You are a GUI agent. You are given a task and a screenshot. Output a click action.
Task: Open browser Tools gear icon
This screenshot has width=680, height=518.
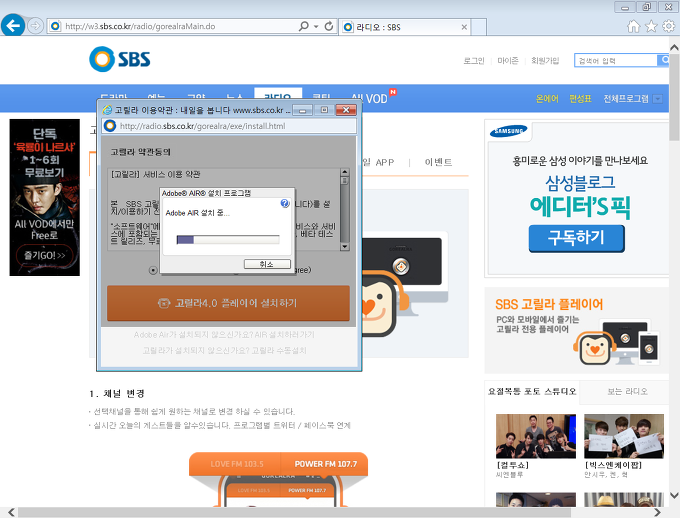click(668, 26)
